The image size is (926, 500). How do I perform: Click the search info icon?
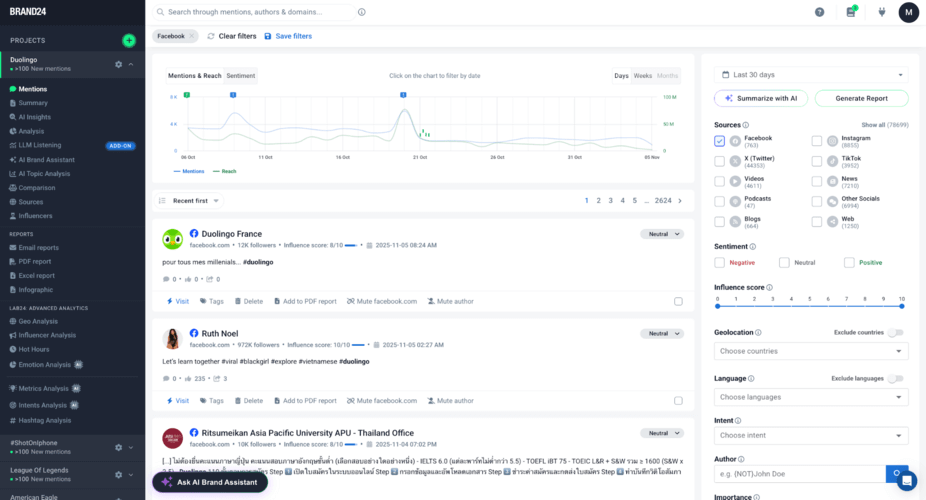tap(361, 12)
